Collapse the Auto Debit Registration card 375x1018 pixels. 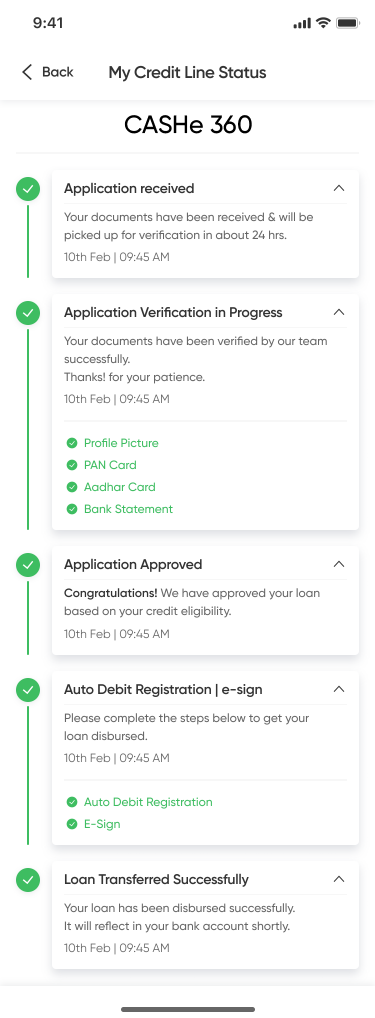(338, 689)
